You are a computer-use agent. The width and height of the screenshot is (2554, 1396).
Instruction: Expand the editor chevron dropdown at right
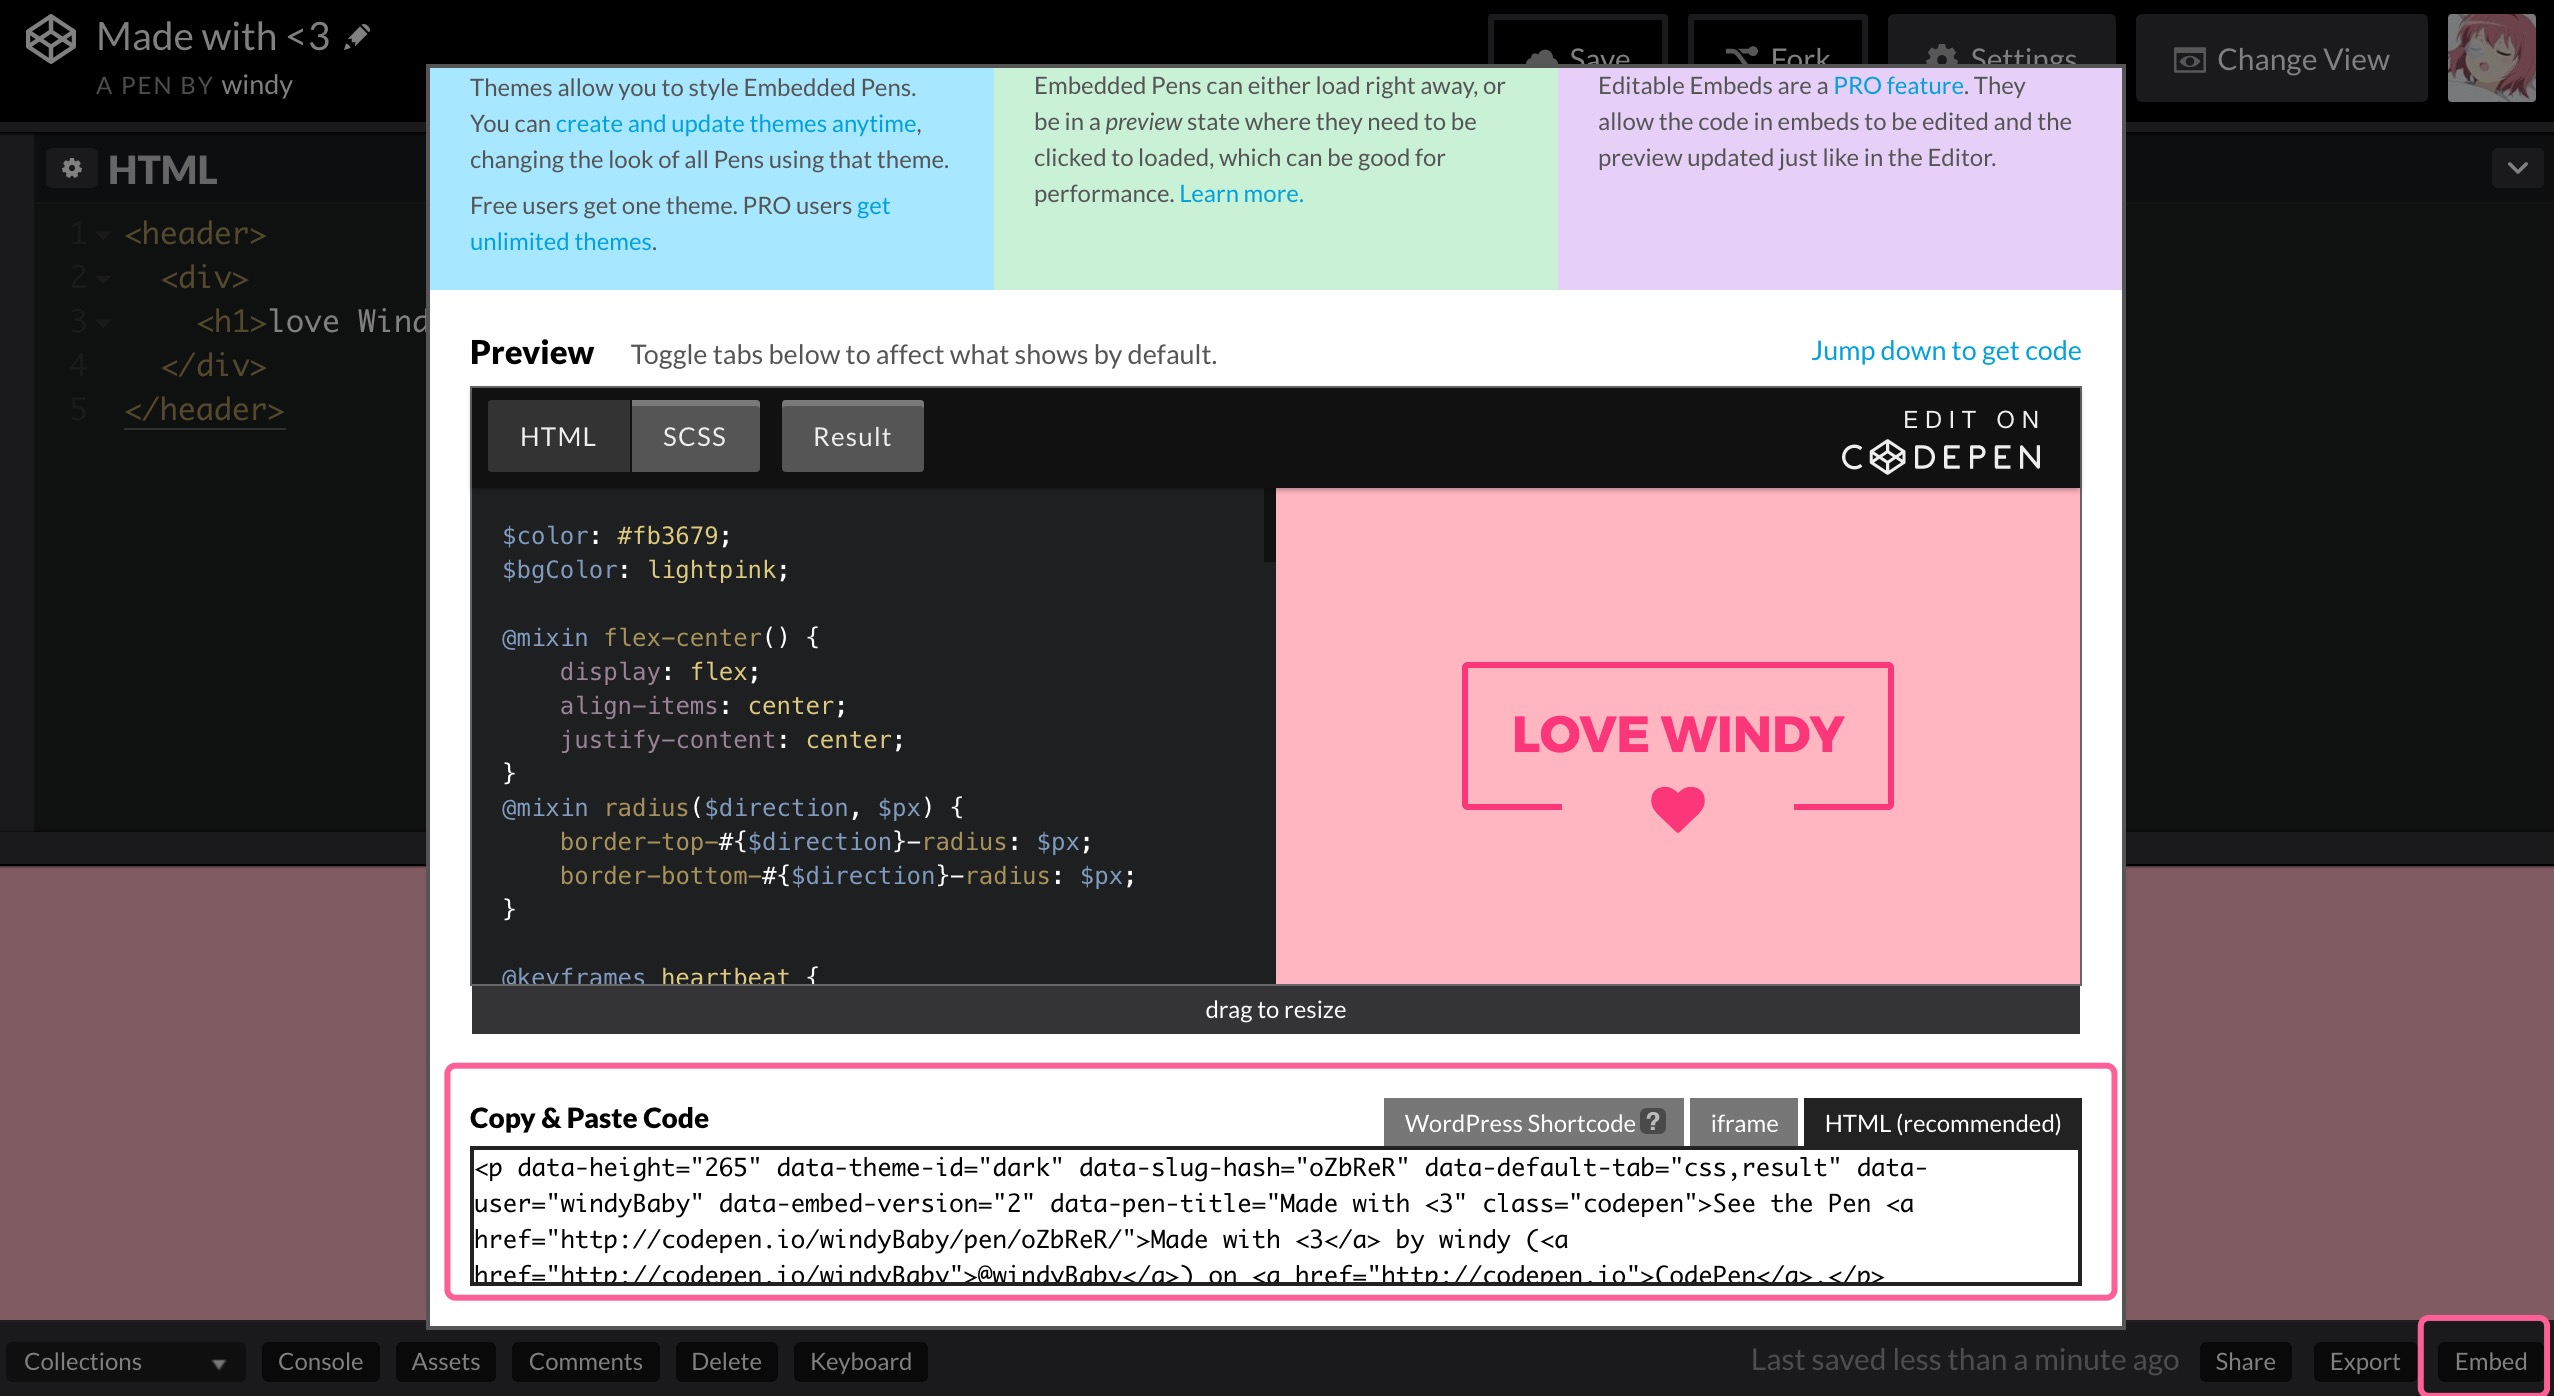point(2518,168)
